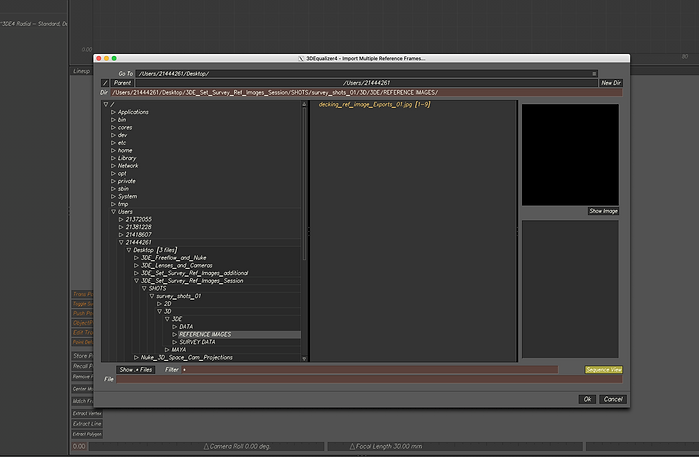Create a New Dir

pos(611,83)
